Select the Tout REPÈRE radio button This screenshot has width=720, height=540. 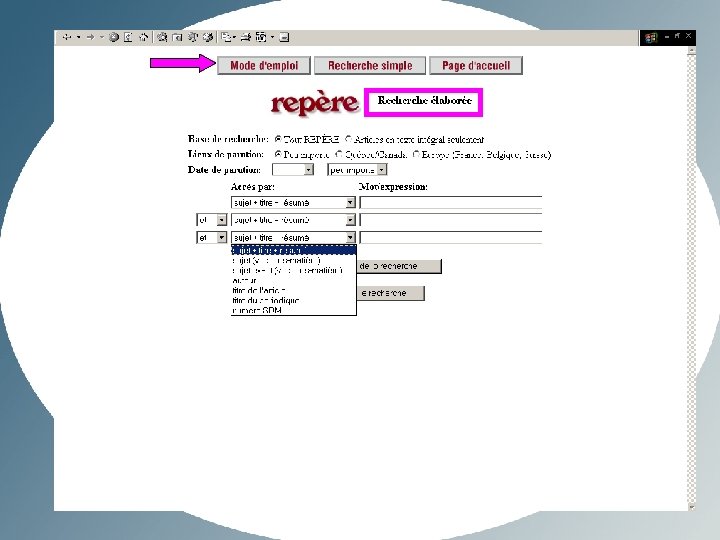pos(278,139)
